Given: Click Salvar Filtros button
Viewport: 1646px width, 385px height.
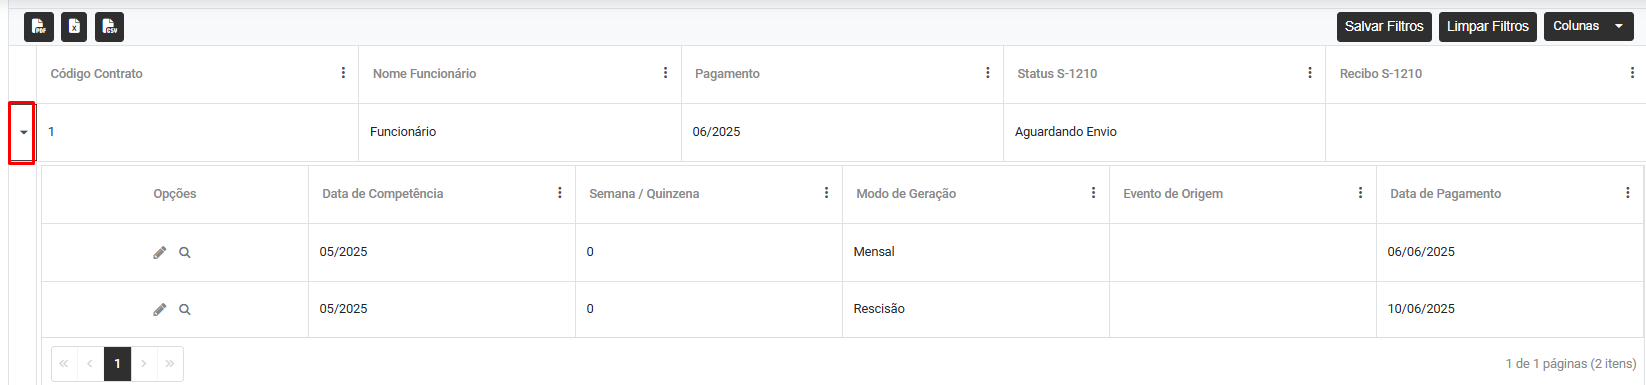Looking at the screenshot, I should (1384, 27).
